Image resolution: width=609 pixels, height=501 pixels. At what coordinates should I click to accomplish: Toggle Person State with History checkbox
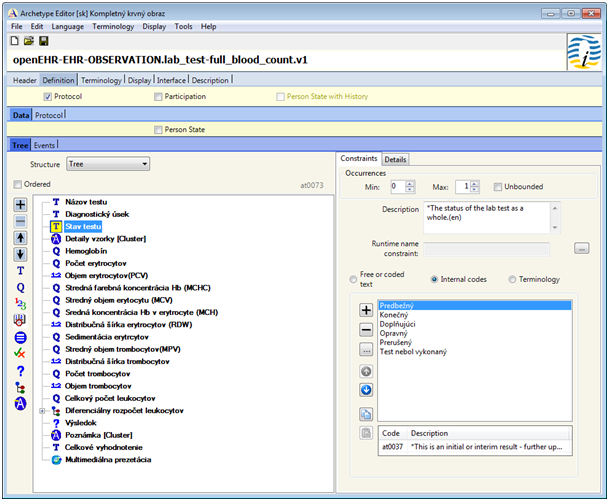(280, 97)
